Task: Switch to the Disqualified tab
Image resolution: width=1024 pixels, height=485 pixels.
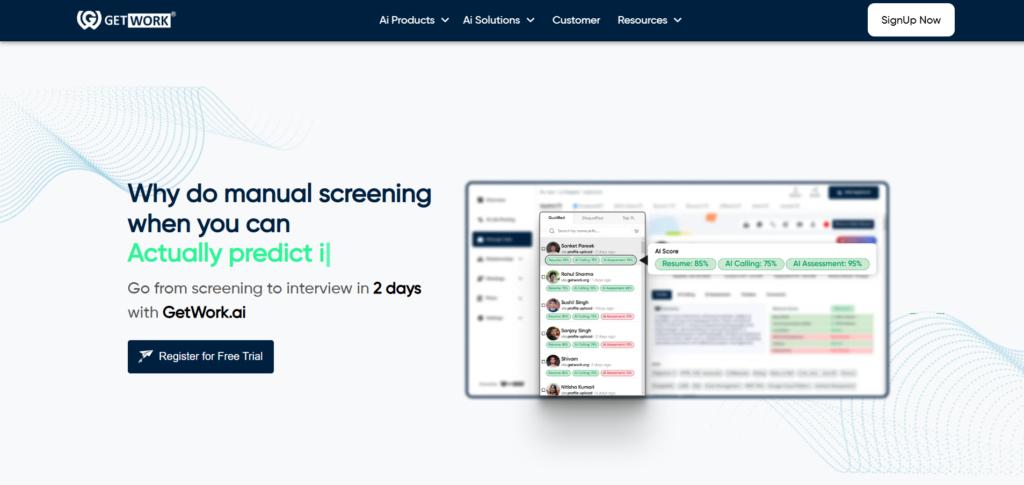Action: (x=593, y=216)
